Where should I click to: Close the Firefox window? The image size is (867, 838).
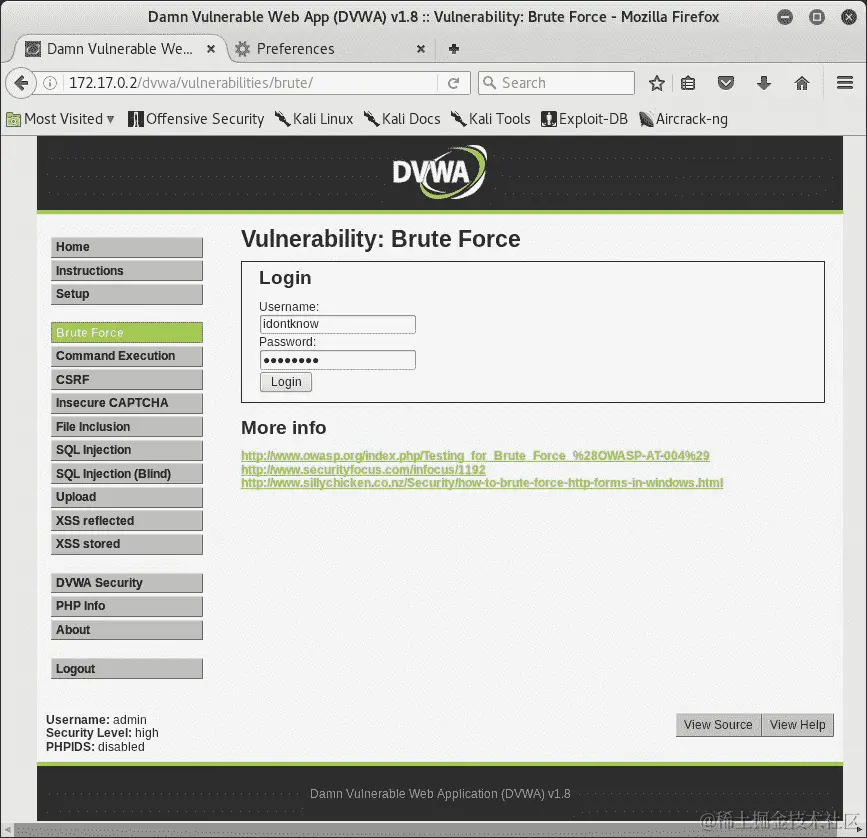click(x=849, y=17)
